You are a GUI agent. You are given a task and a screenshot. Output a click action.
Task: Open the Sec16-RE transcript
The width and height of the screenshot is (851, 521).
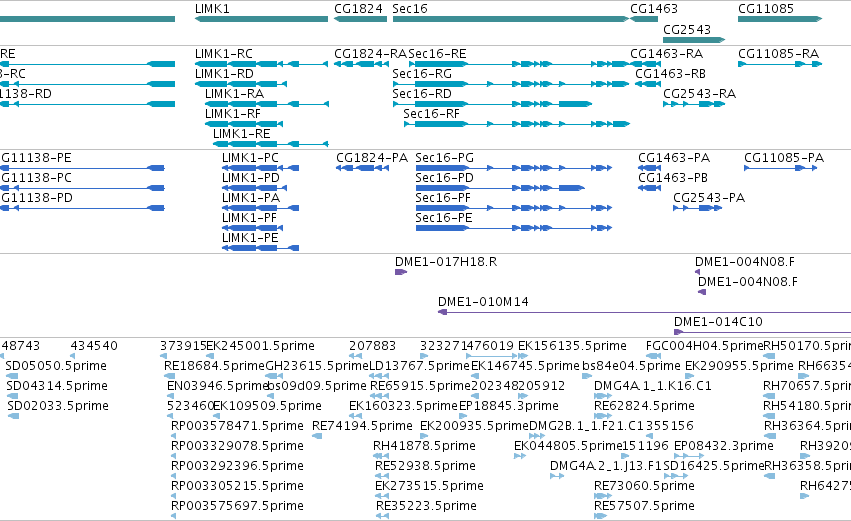(x=518, y=64)
